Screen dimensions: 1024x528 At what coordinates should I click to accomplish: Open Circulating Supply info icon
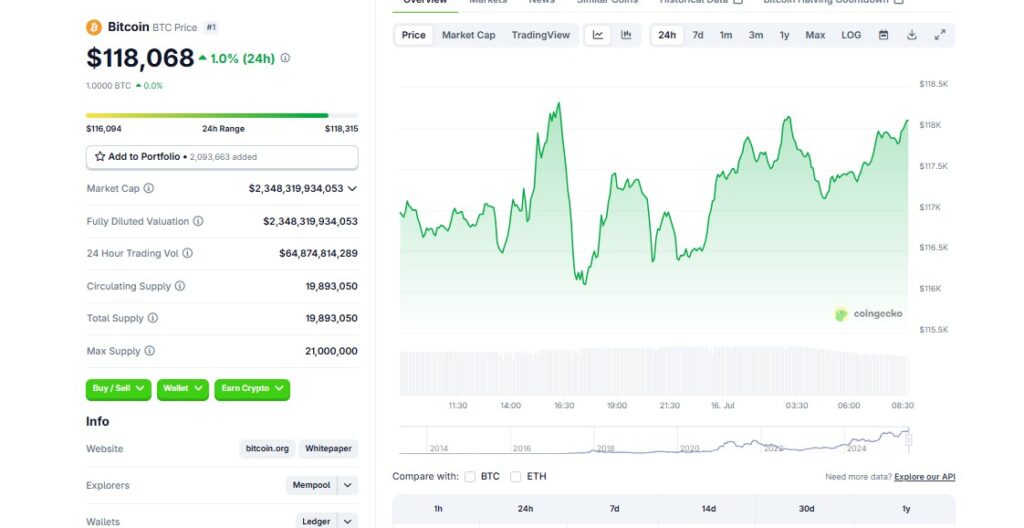(x=180, y=286)
